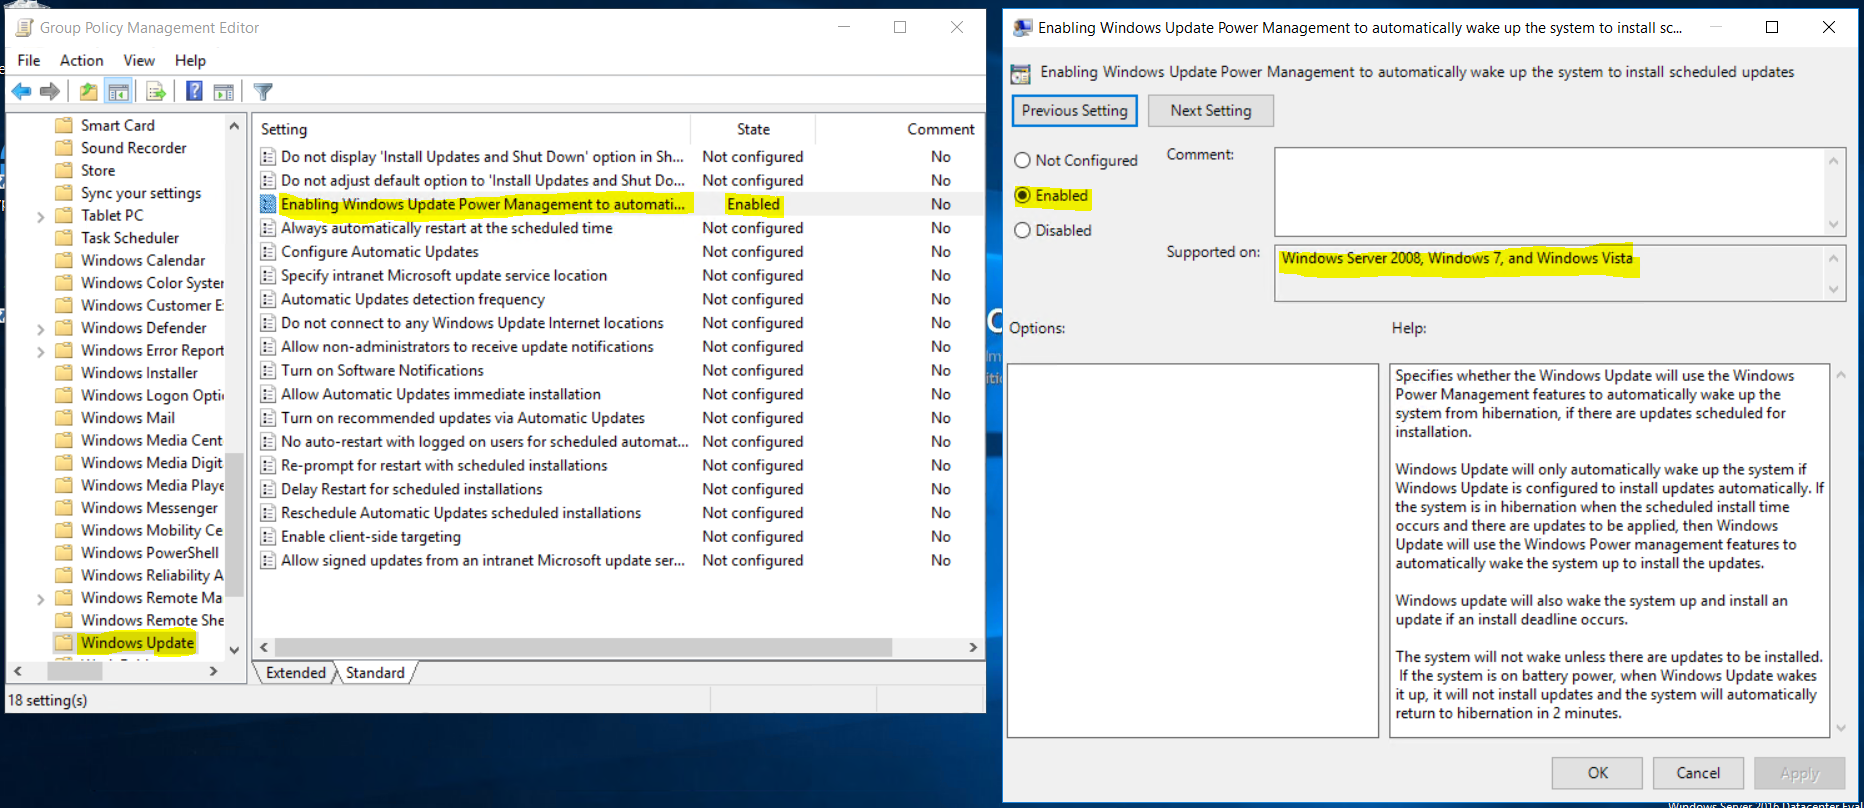Screen dimensions: 1864x808
Task: Click the gray Forward arrow in the toolbar
Action: [x=49, y=92]
